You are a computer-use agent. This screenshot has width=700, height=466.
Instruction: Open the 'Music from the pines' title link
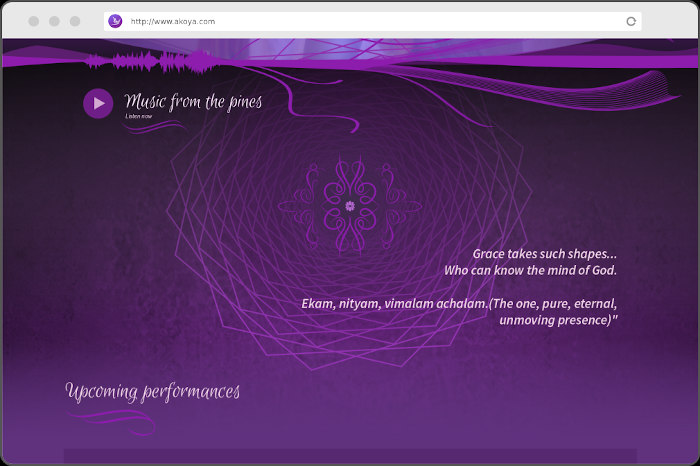pyautogui.click(x=193, y=101)
